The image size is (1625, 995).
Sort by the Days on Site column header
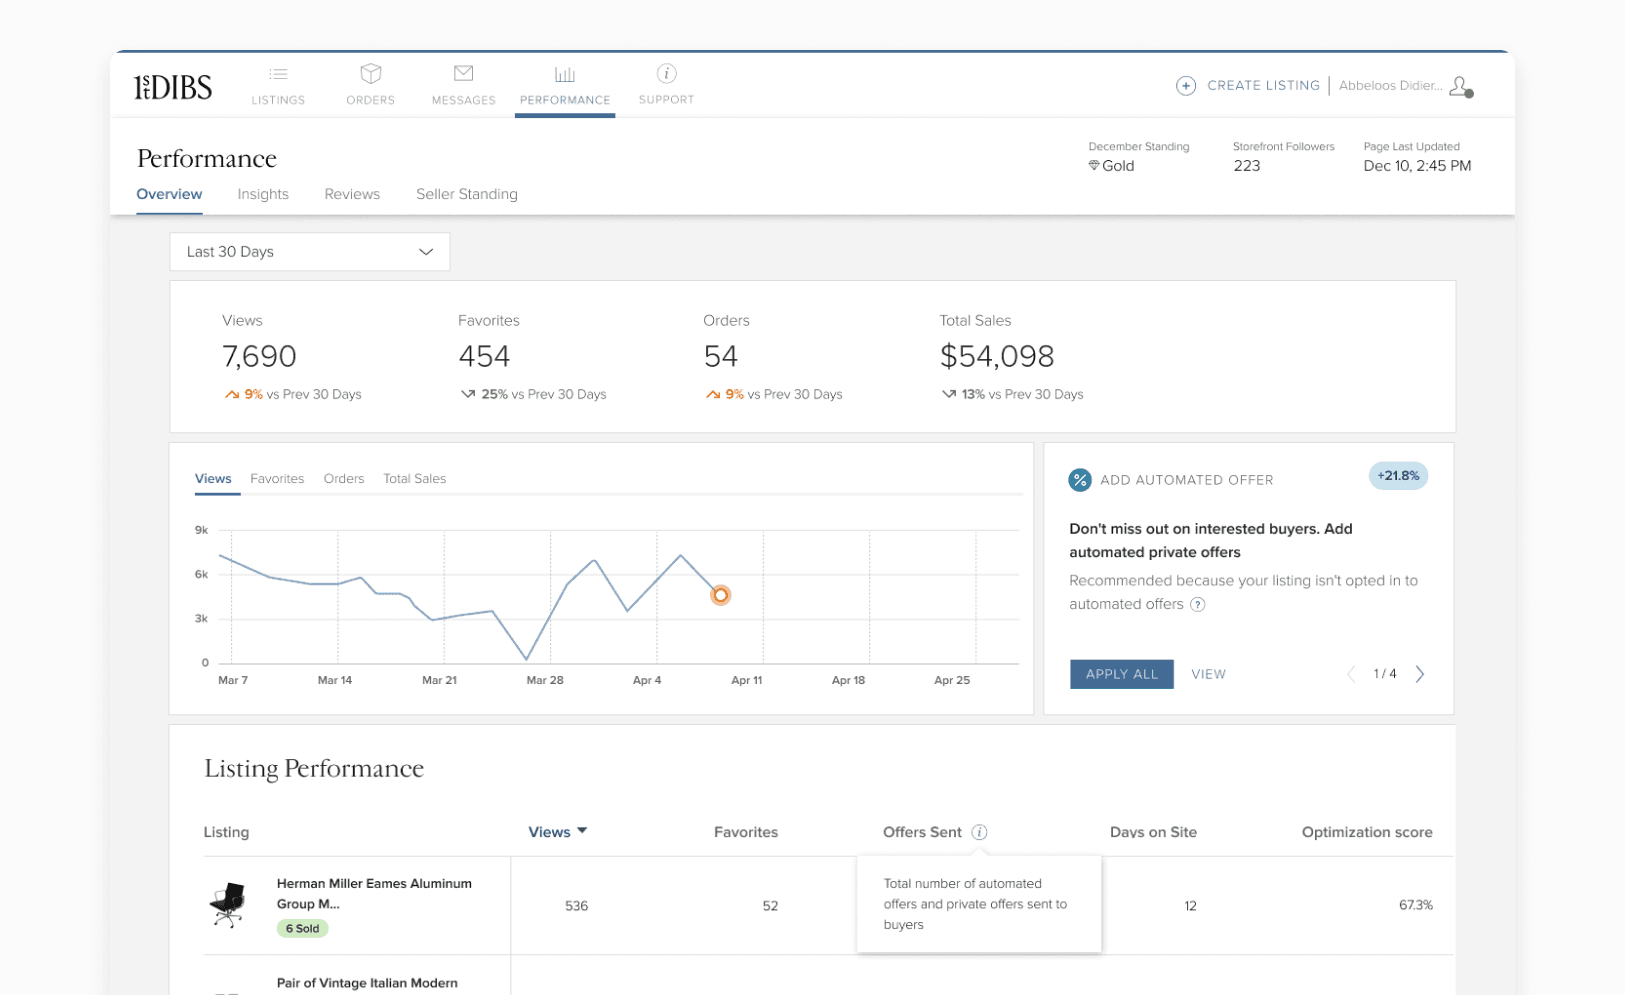(1153, 832)
